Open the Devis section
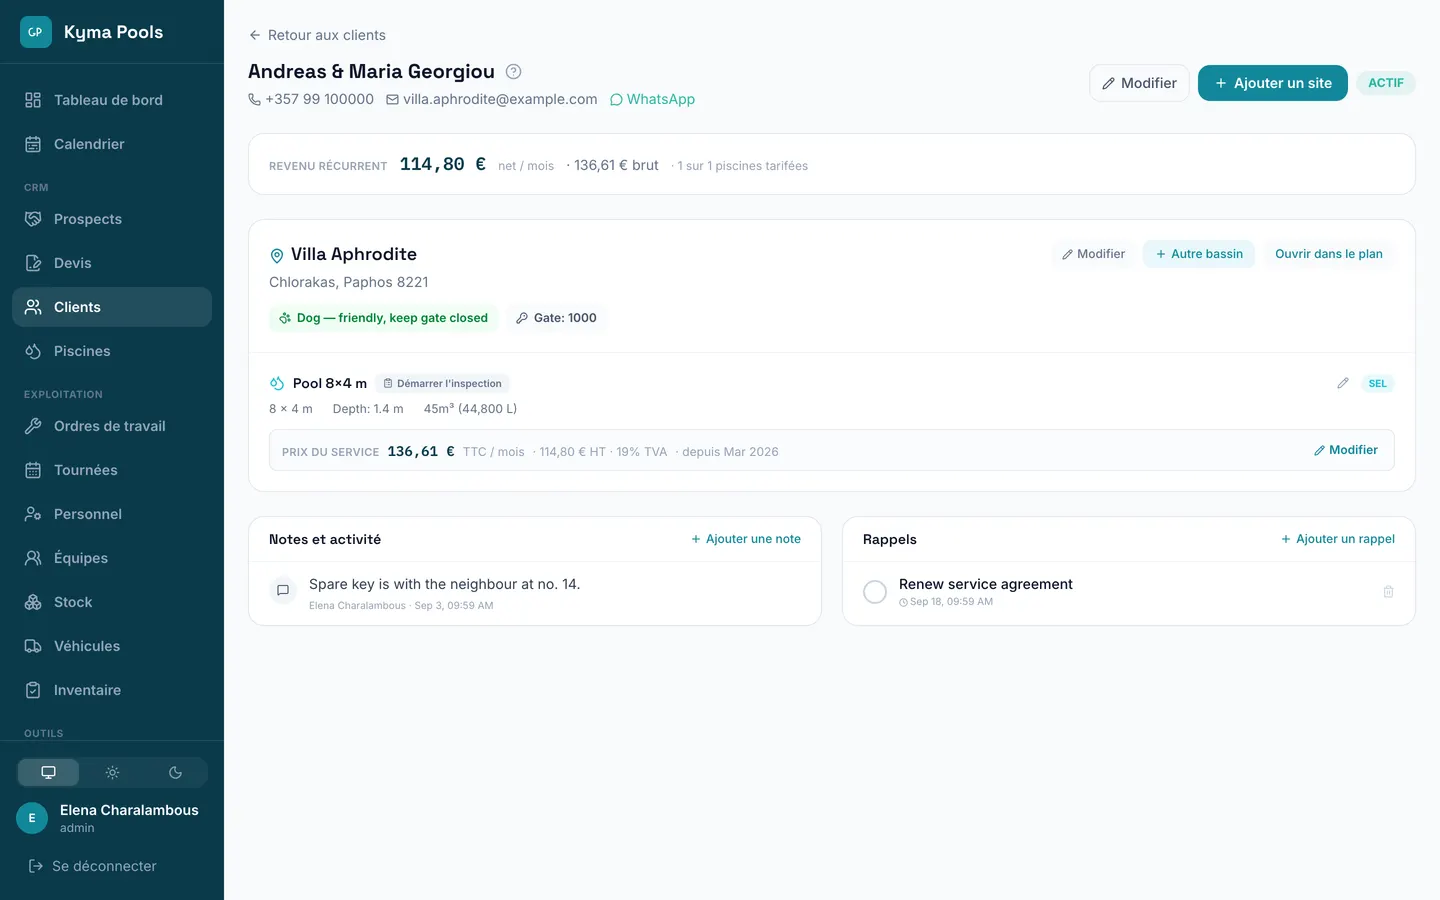 click(112, 263)
